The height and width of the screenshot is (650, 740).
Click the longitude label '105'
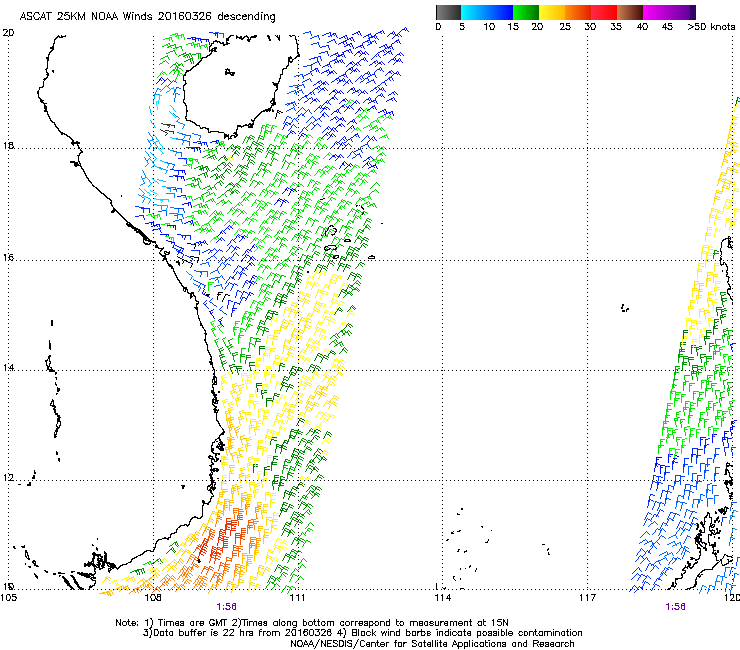pyautogui.click(x=8, y=598)
